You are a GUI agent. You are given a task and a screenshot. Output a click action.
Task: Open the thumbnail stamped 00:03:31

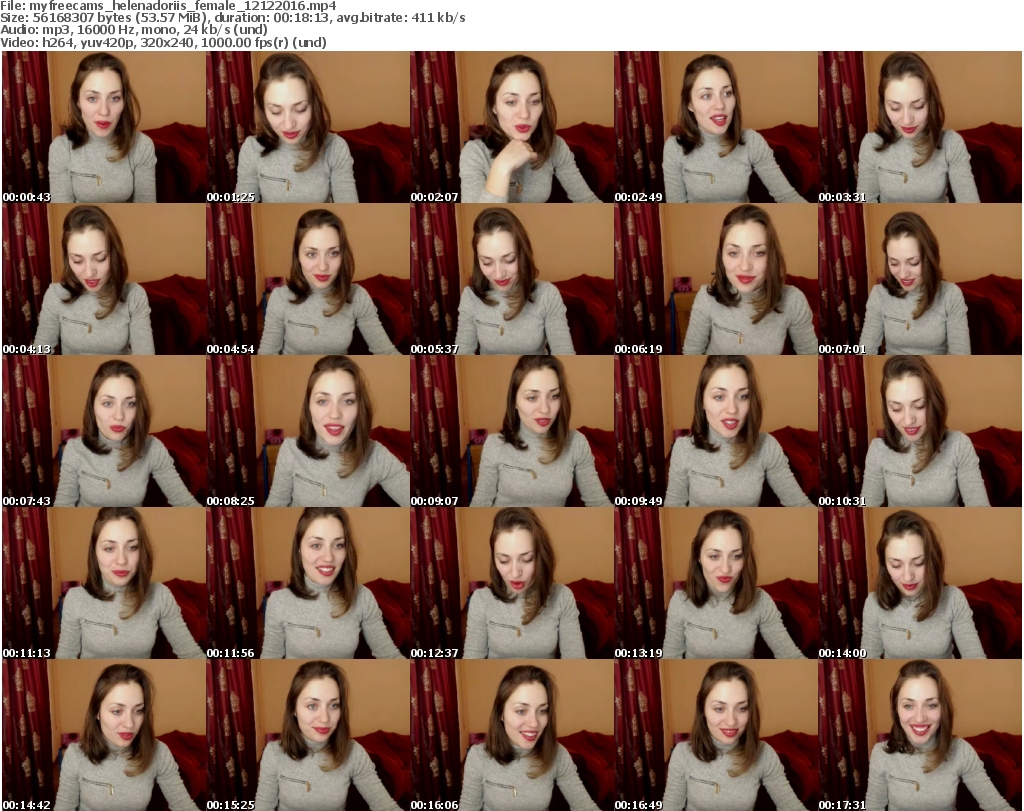coord(920,127)
